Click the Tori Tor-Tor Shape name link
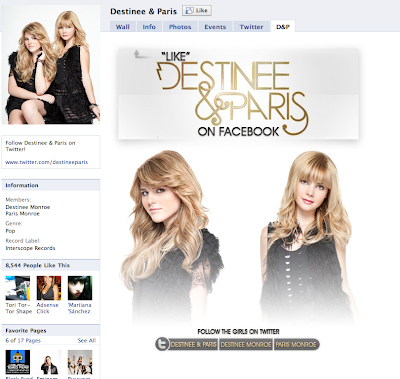The image size is (400, 379). pos(18,308)
